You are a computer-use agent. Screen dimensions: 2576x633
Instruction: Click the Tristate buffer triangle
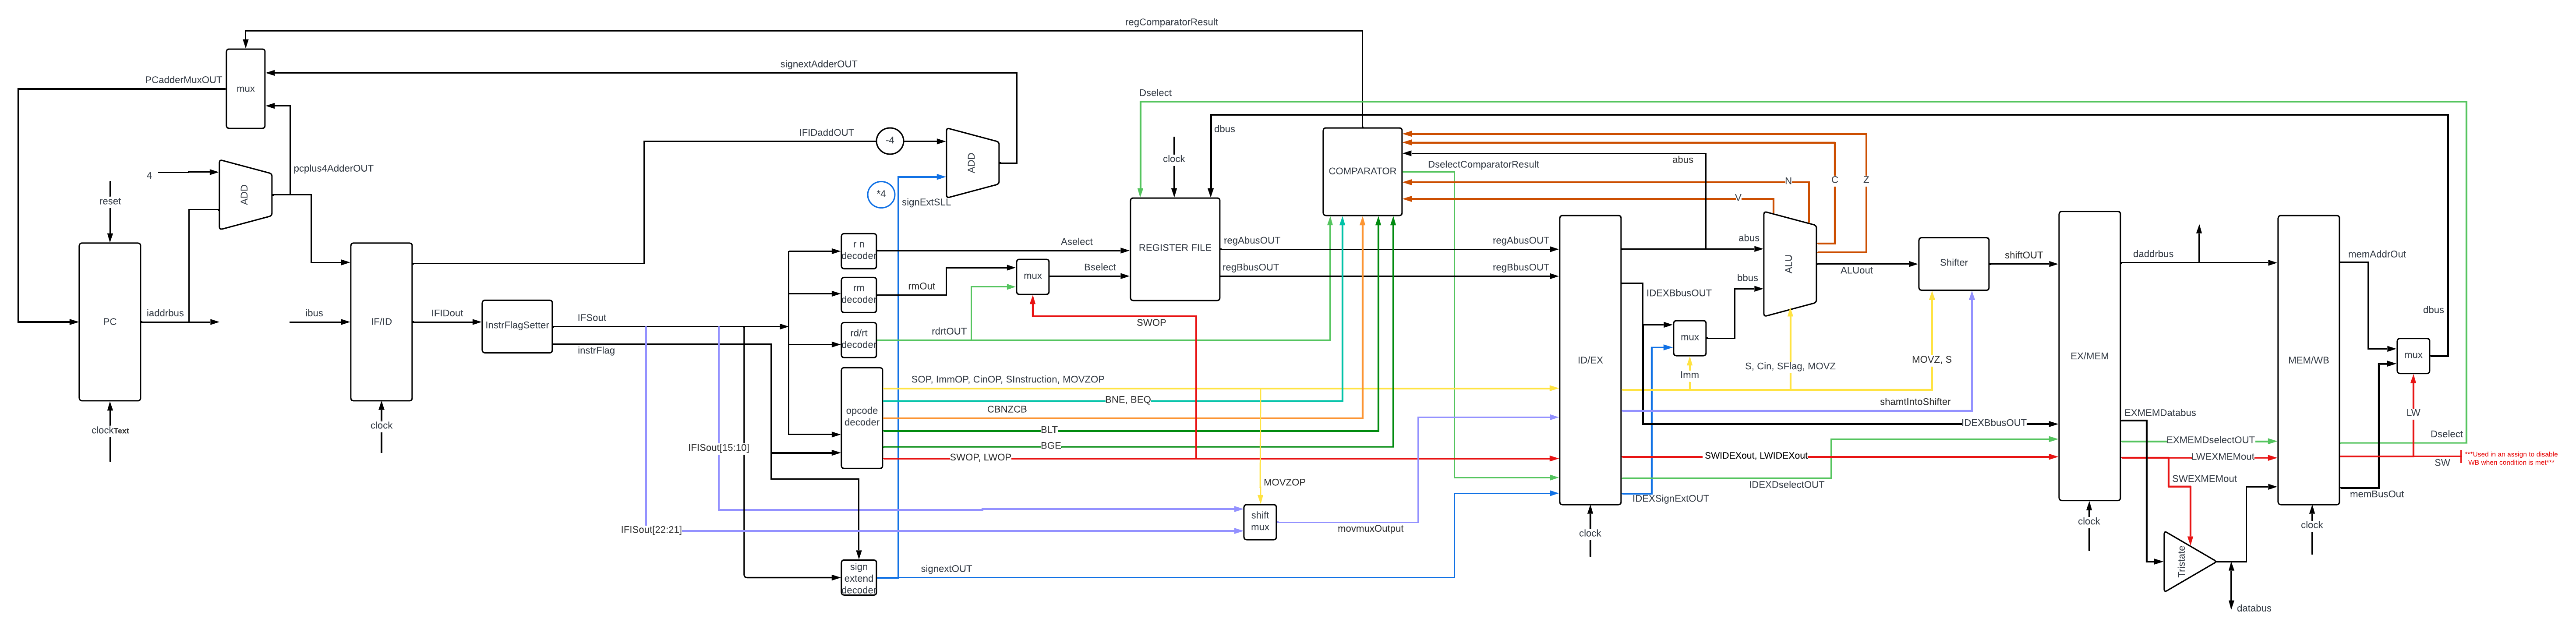tap(2187, 562)
